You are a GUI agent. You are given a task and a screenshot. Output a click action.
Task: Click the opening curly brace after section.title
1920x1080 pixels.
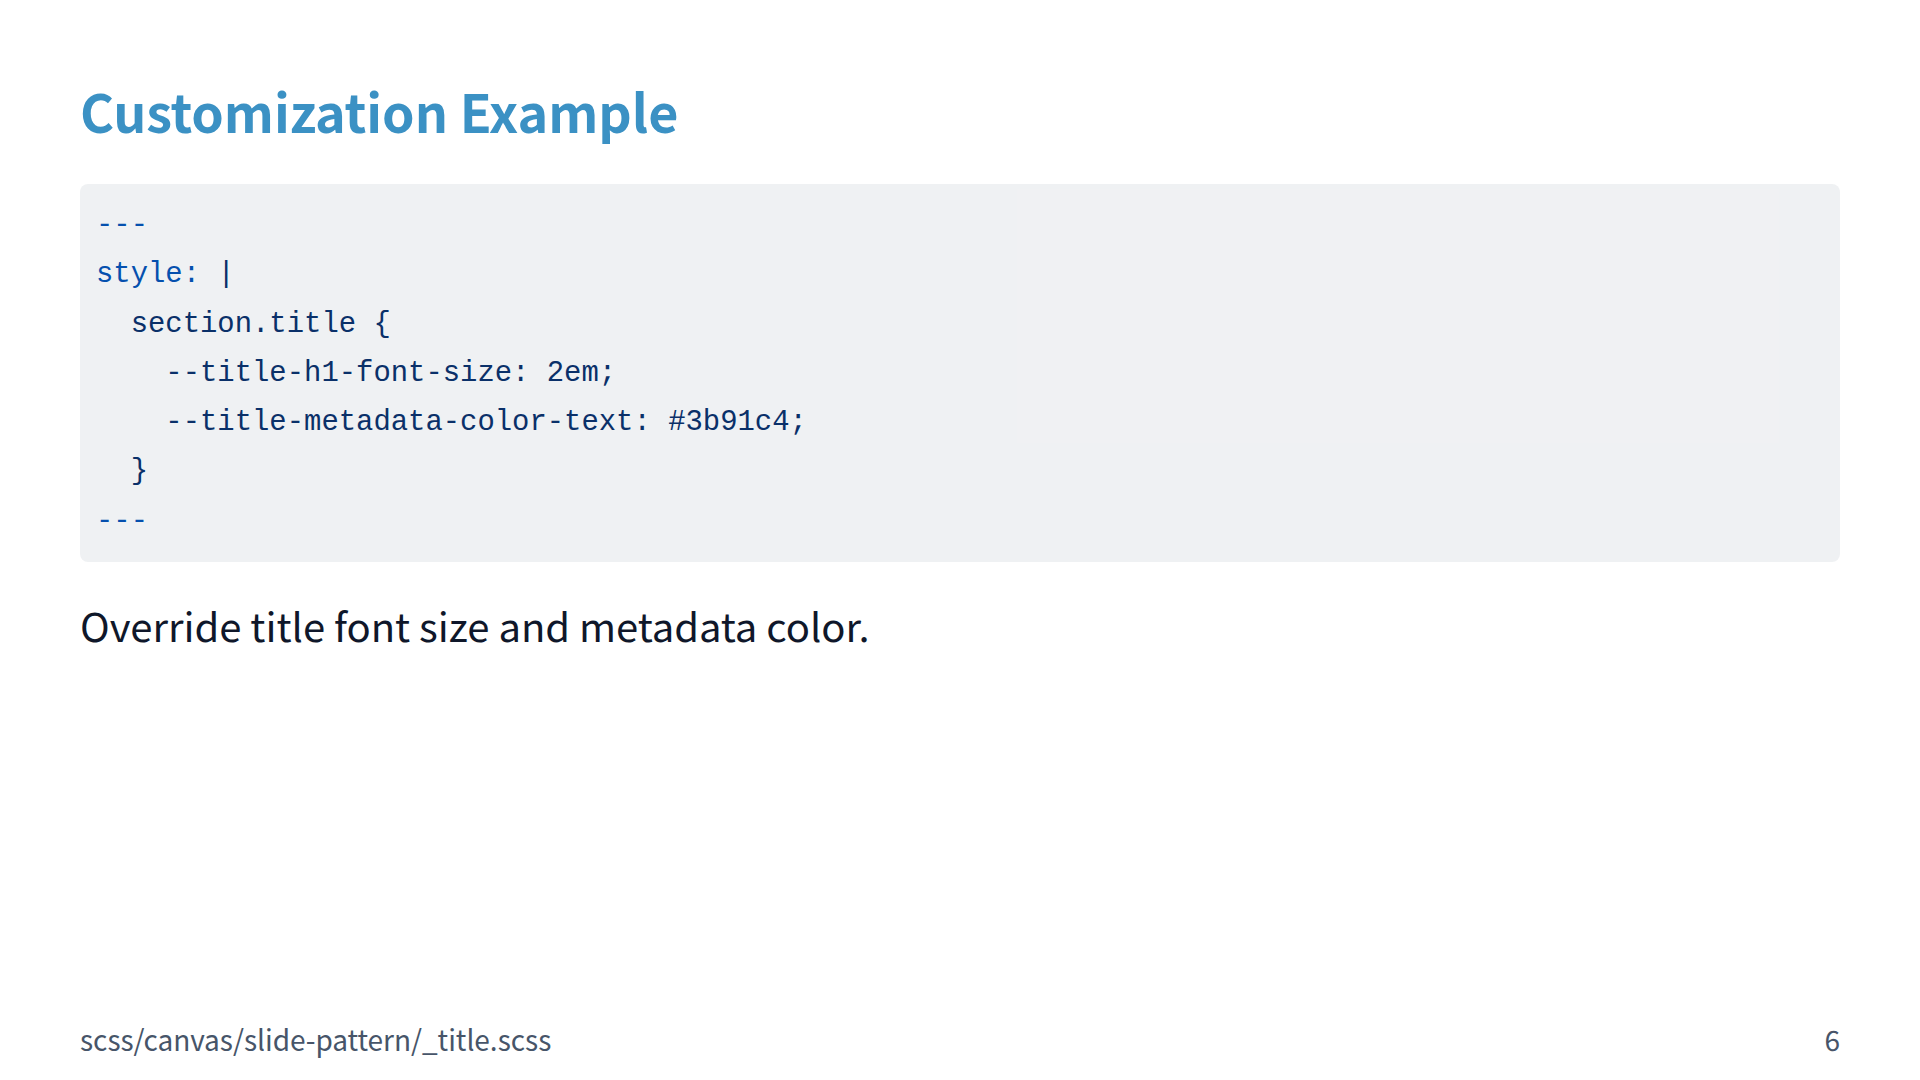point(382,323)
